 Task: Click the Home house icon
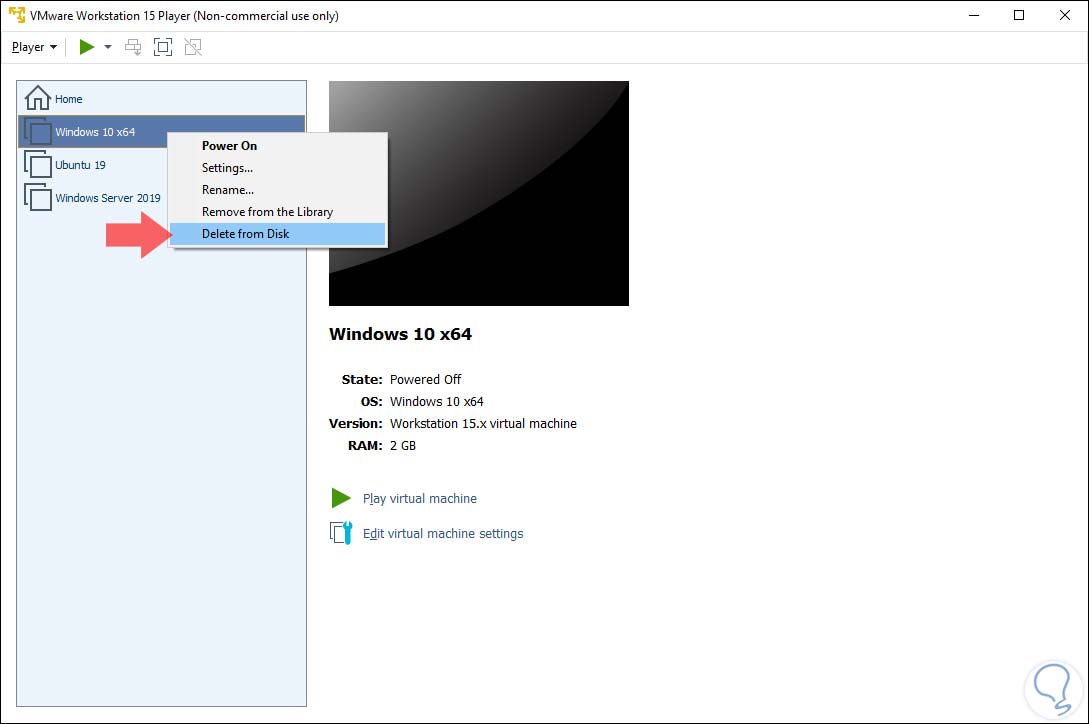(38, 98)
